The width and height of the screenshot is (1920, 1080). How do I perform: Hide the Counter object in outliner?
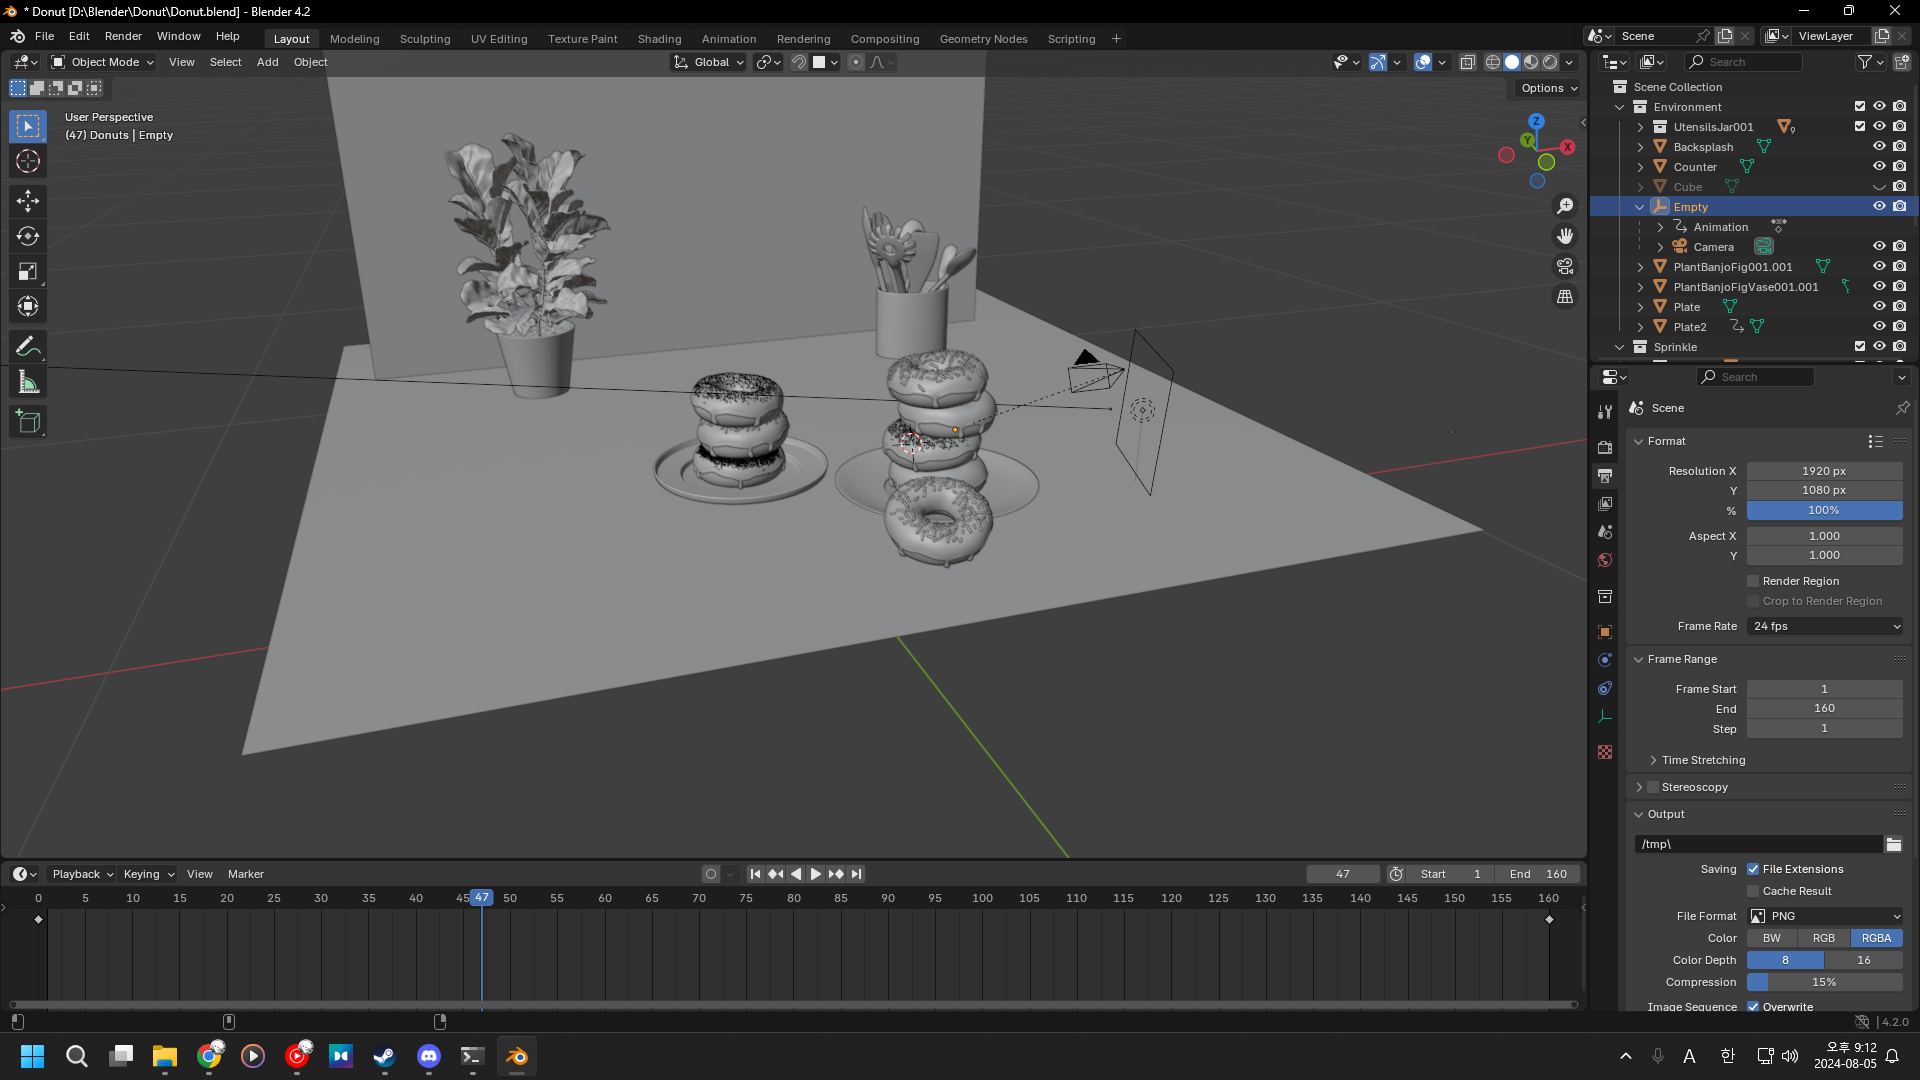(1879, 167)
